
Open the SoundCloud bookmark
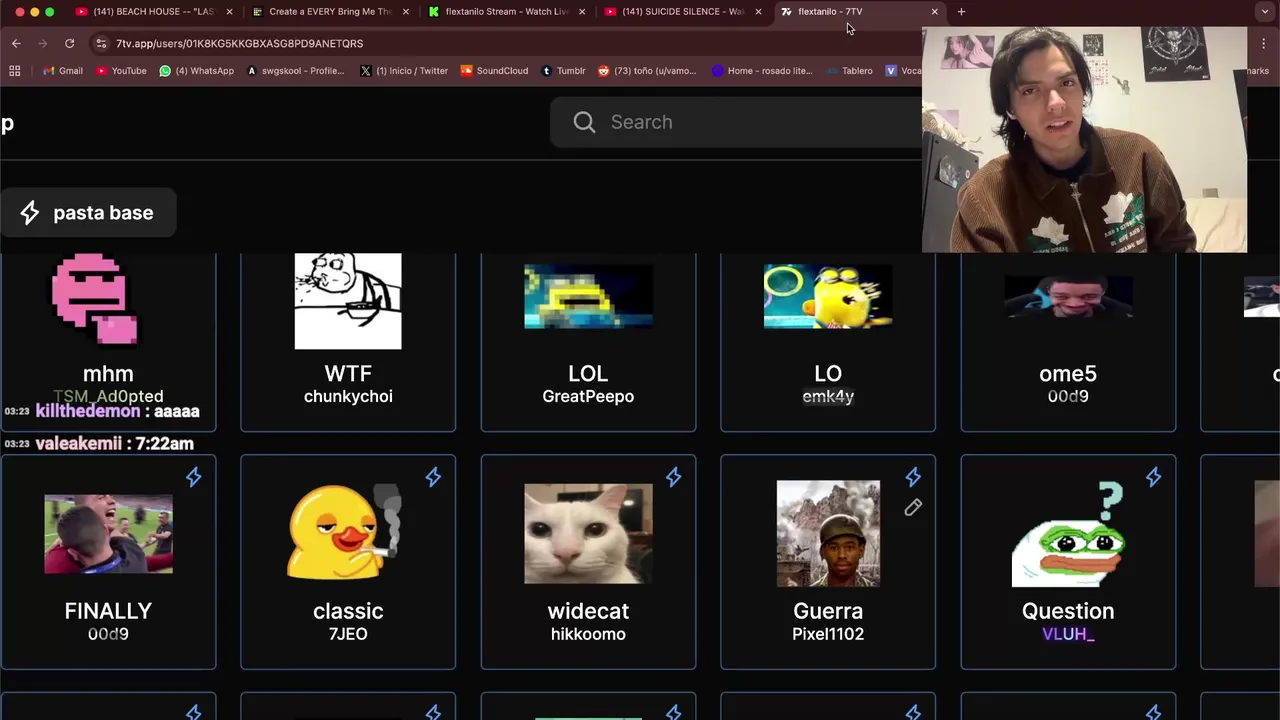point(494,71)
